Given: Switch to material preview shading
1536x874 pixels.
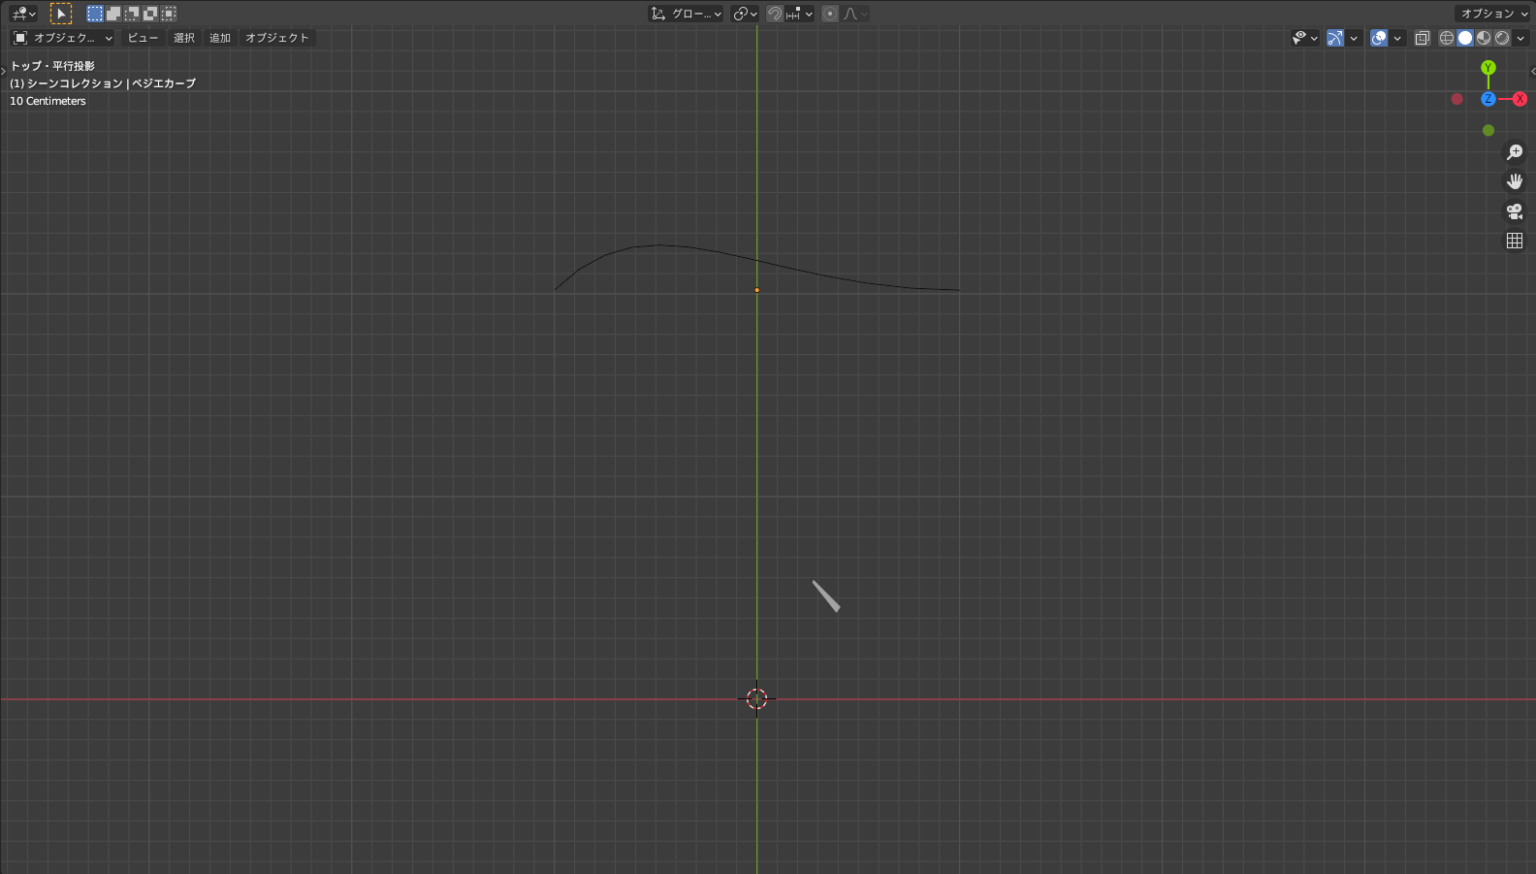Looking at the screenshot, I should point(1483,38).
